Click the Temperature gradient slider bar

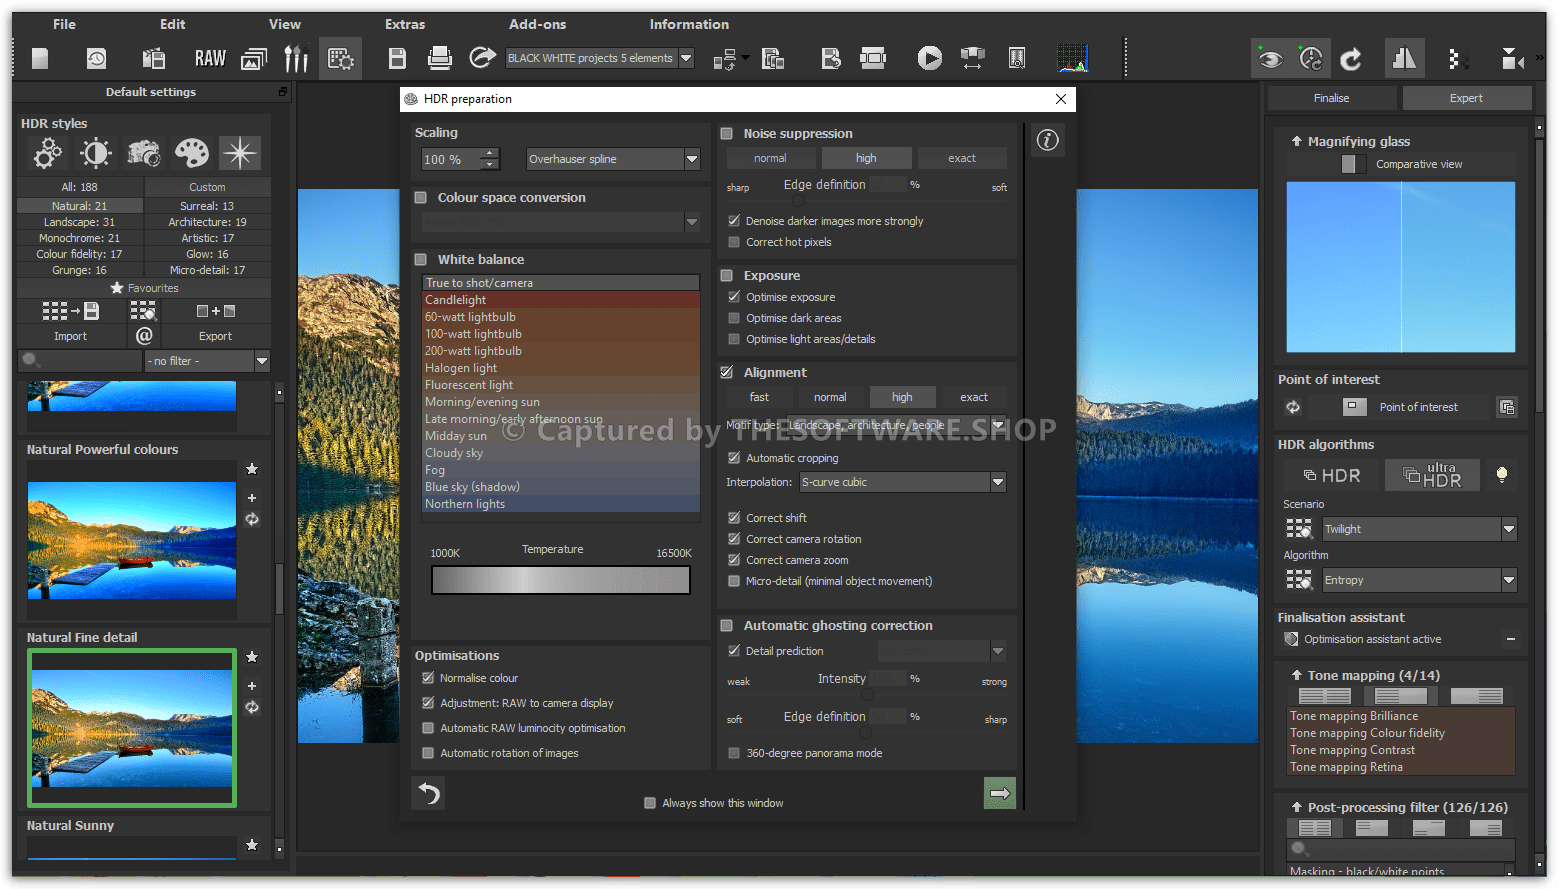coord(560,580)
